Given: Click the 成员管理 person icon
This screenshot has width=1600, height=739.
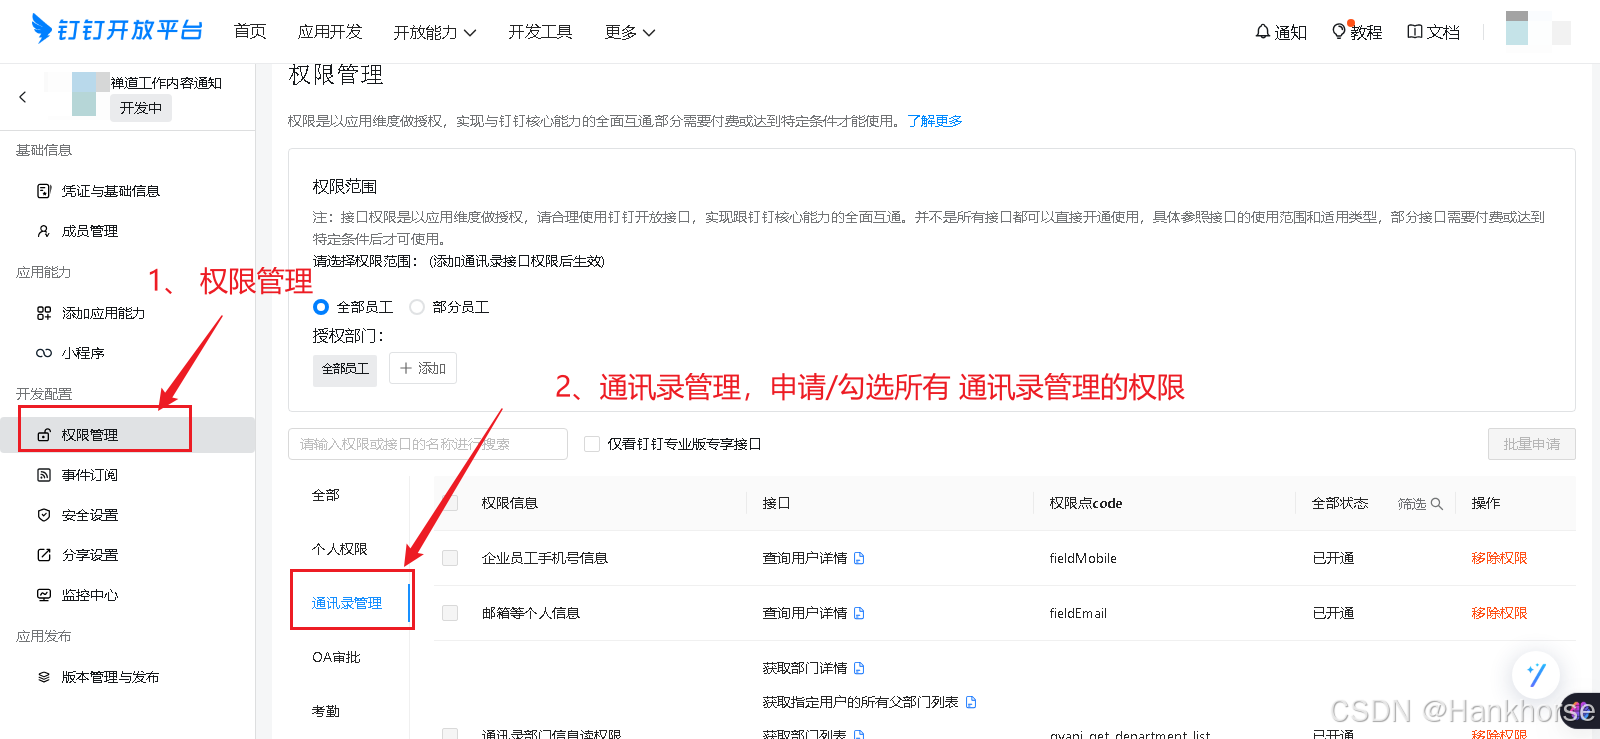Looking at the screenshot, I should 44,231.
